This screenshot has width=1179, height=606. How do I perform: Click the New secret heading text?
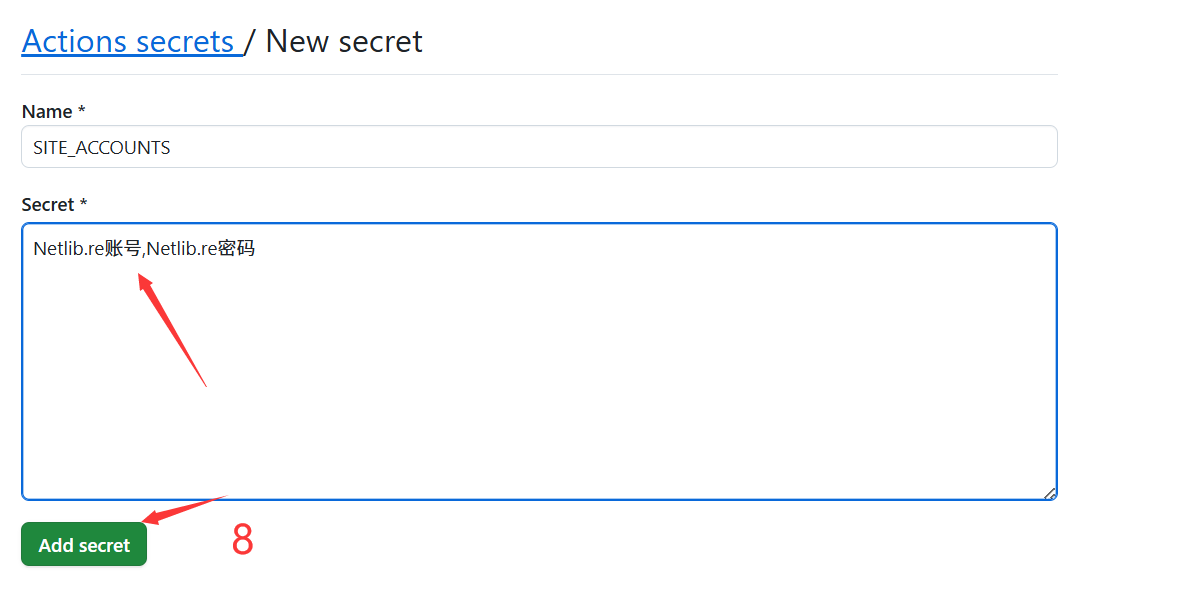pos(344,41)
